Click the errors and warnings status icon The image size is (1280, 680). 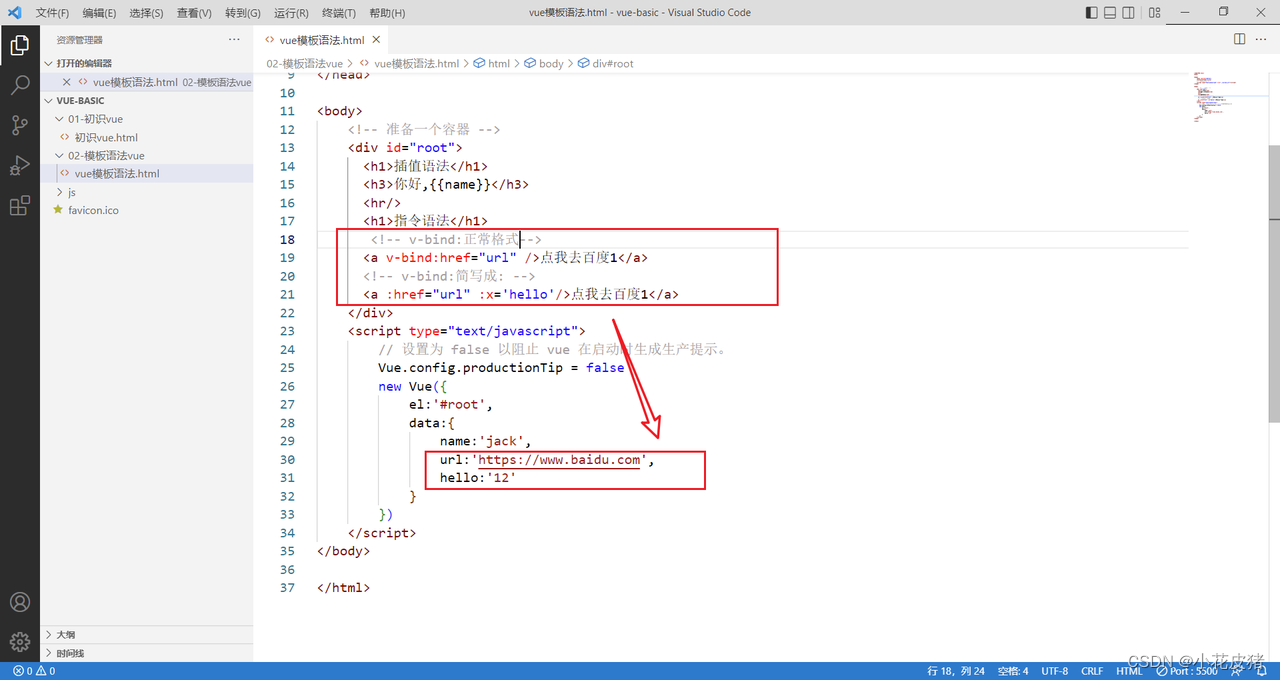(x=34, y=671)
